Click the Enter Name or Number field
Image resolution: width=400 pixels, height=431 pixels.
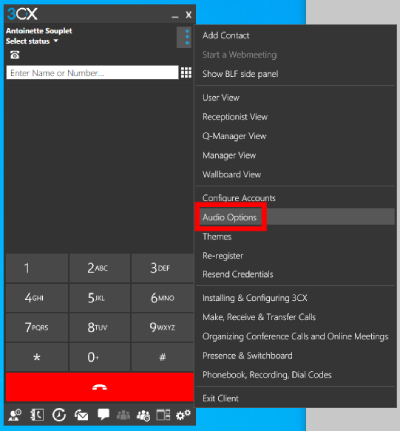click(92, 73)
